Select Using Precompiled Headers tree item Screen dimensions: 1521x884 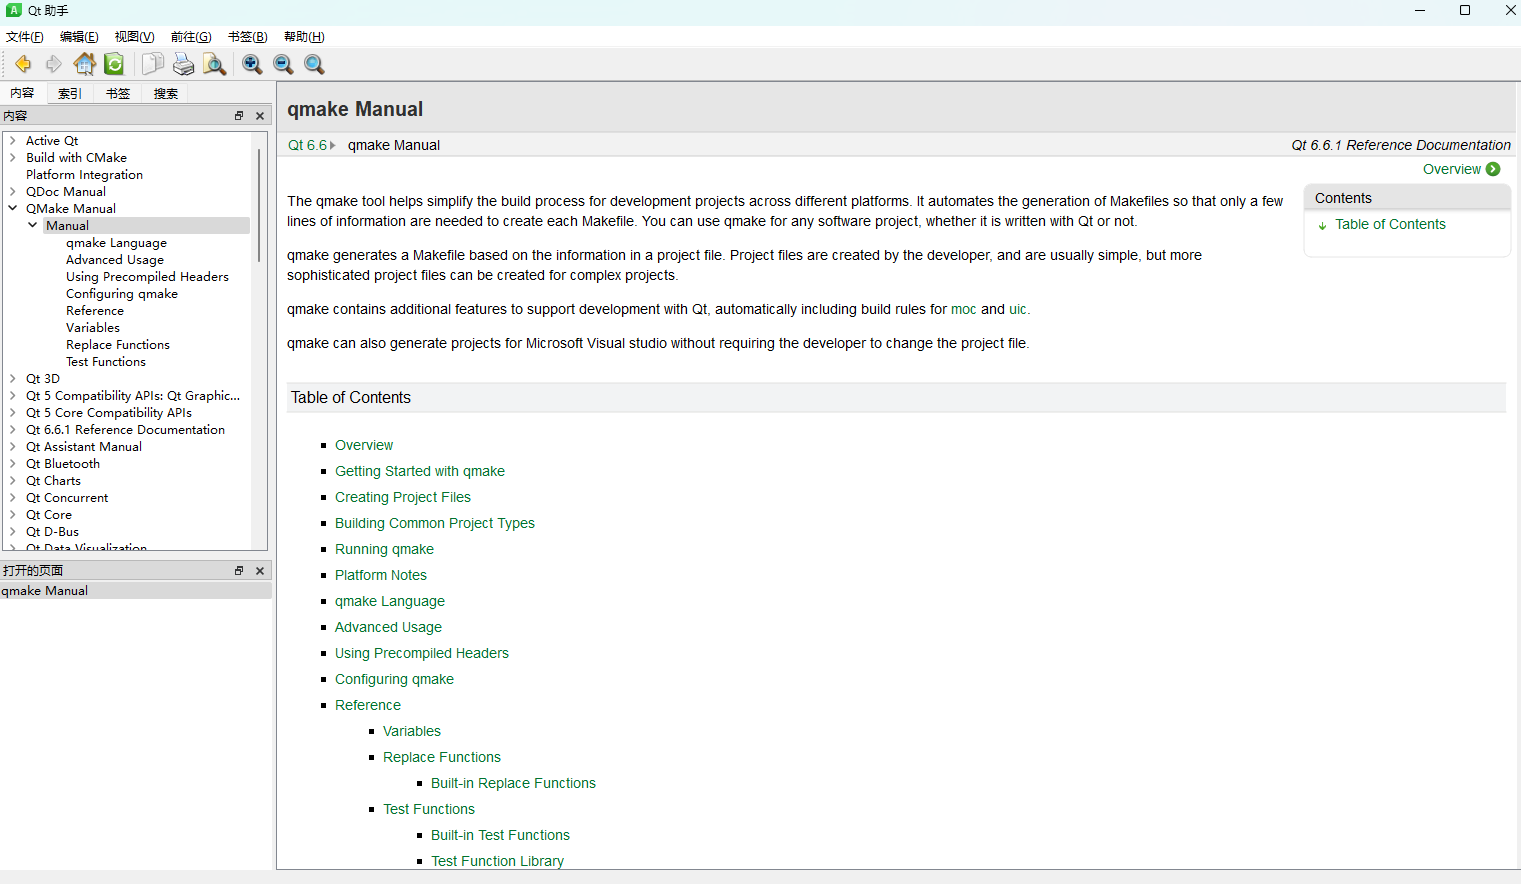(147, 277)
